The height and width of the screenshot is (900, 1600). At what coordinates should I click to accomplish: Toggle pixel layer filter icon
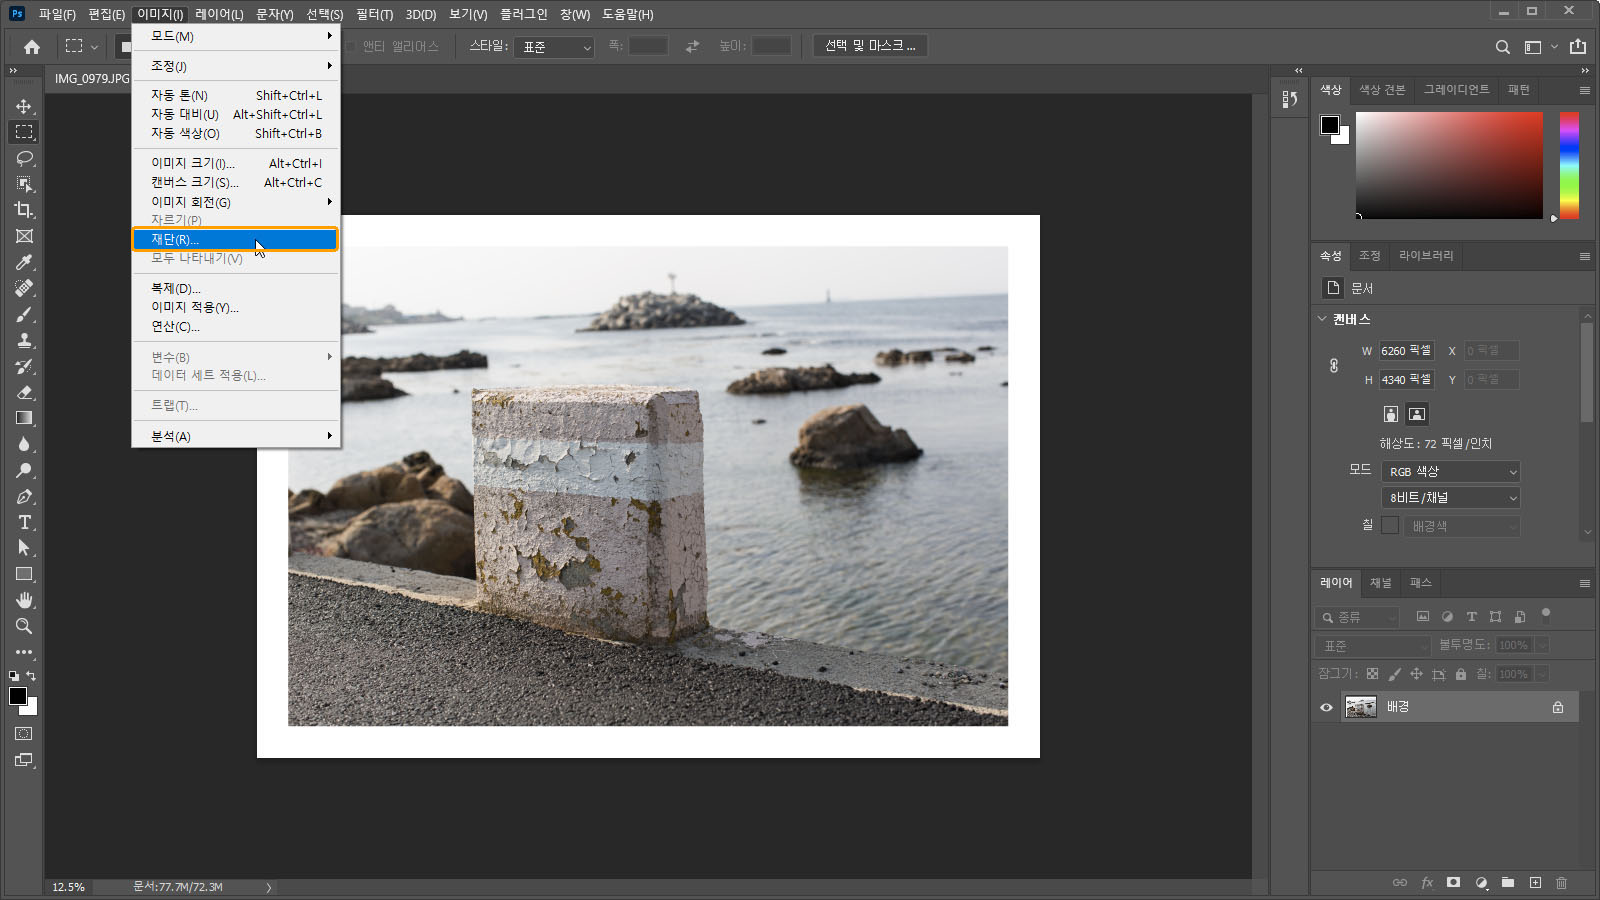pyautogui.click(x=1423, y=617)
